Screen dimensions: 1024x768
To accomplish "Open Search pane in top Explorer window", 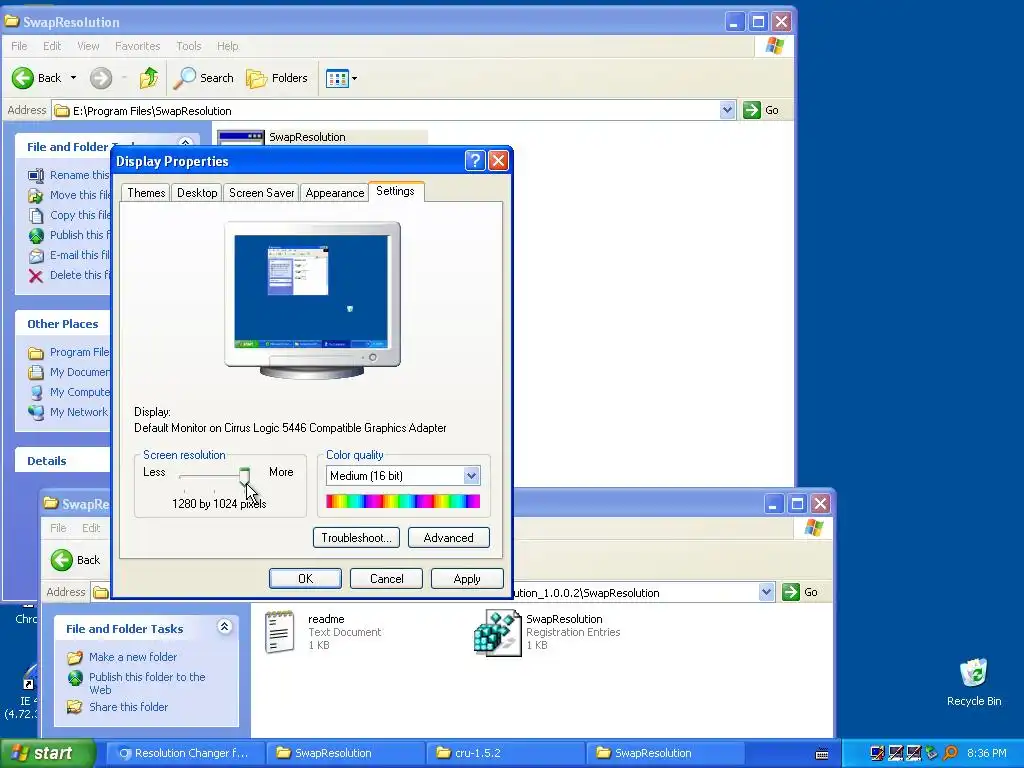I will click(x=204, y=78).
